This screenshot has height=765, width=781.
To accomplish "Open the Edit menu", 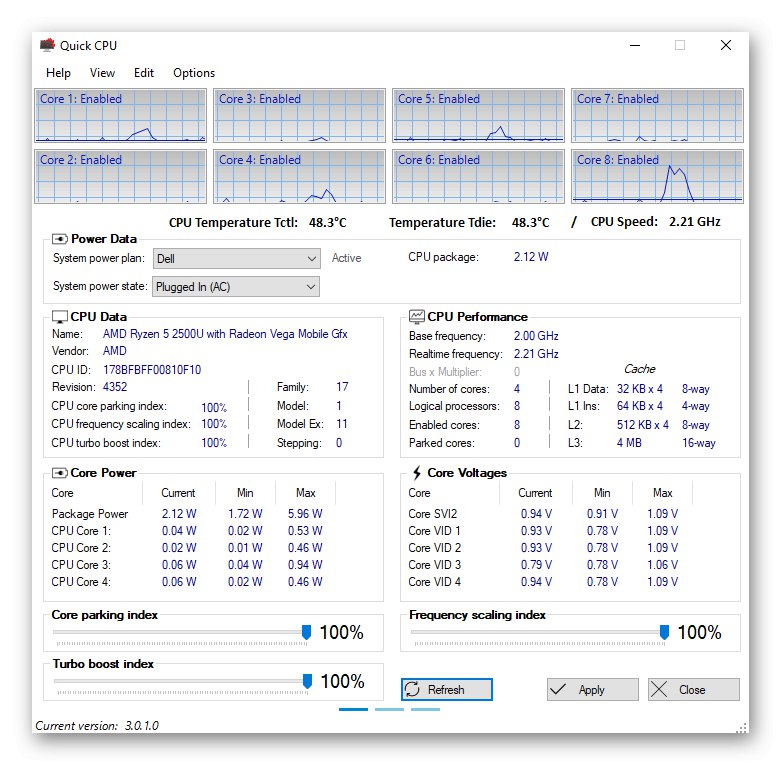I will [x=143, y=73].
